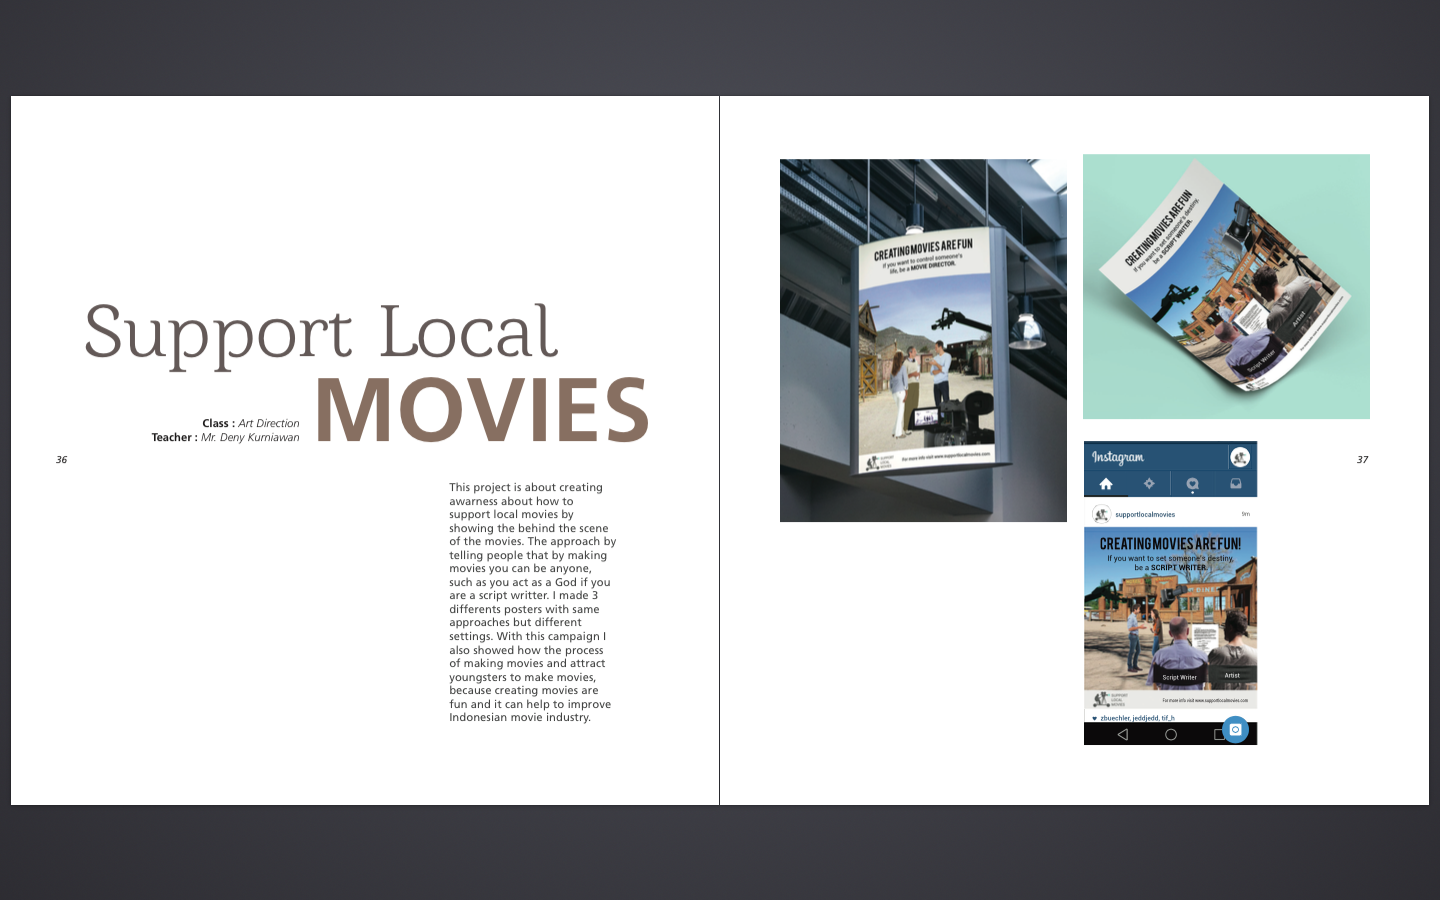
Task: Click the tilted flyer mockup on mint background
Action: click(1226, 286)
